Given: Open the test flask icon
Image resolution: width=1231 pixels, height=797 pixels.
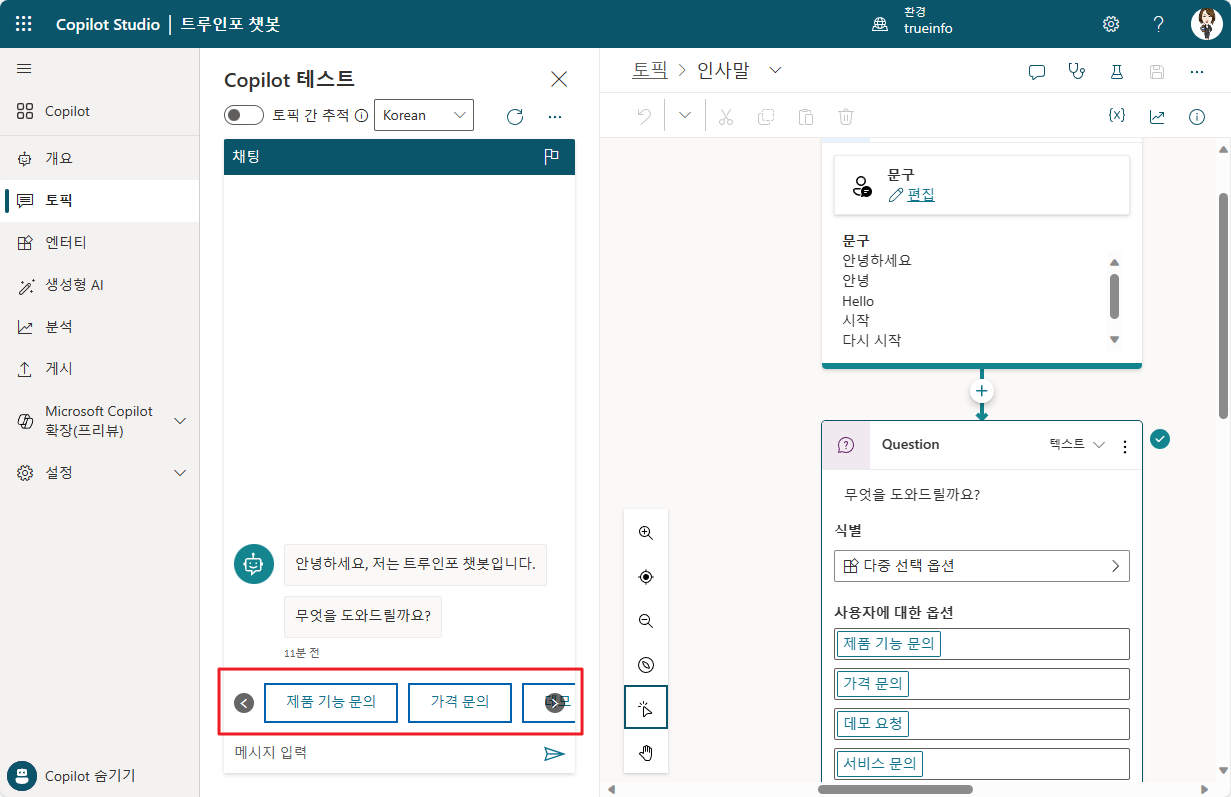Looking at the screenshot, I should 1117,72.
